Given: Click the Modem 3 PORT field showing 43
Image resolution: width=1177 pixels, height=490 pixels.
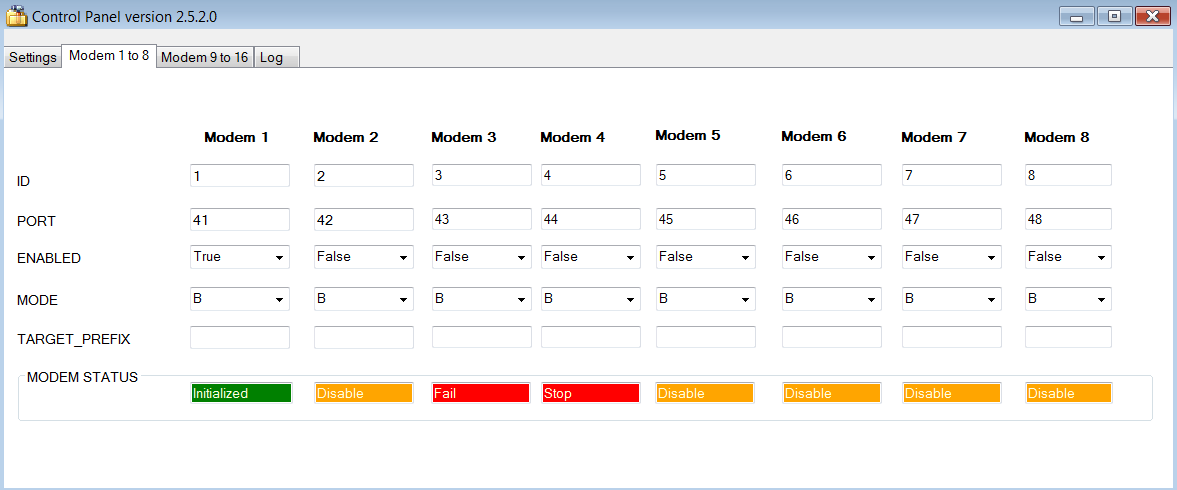Looking at the screenshot, I should 481,219.
